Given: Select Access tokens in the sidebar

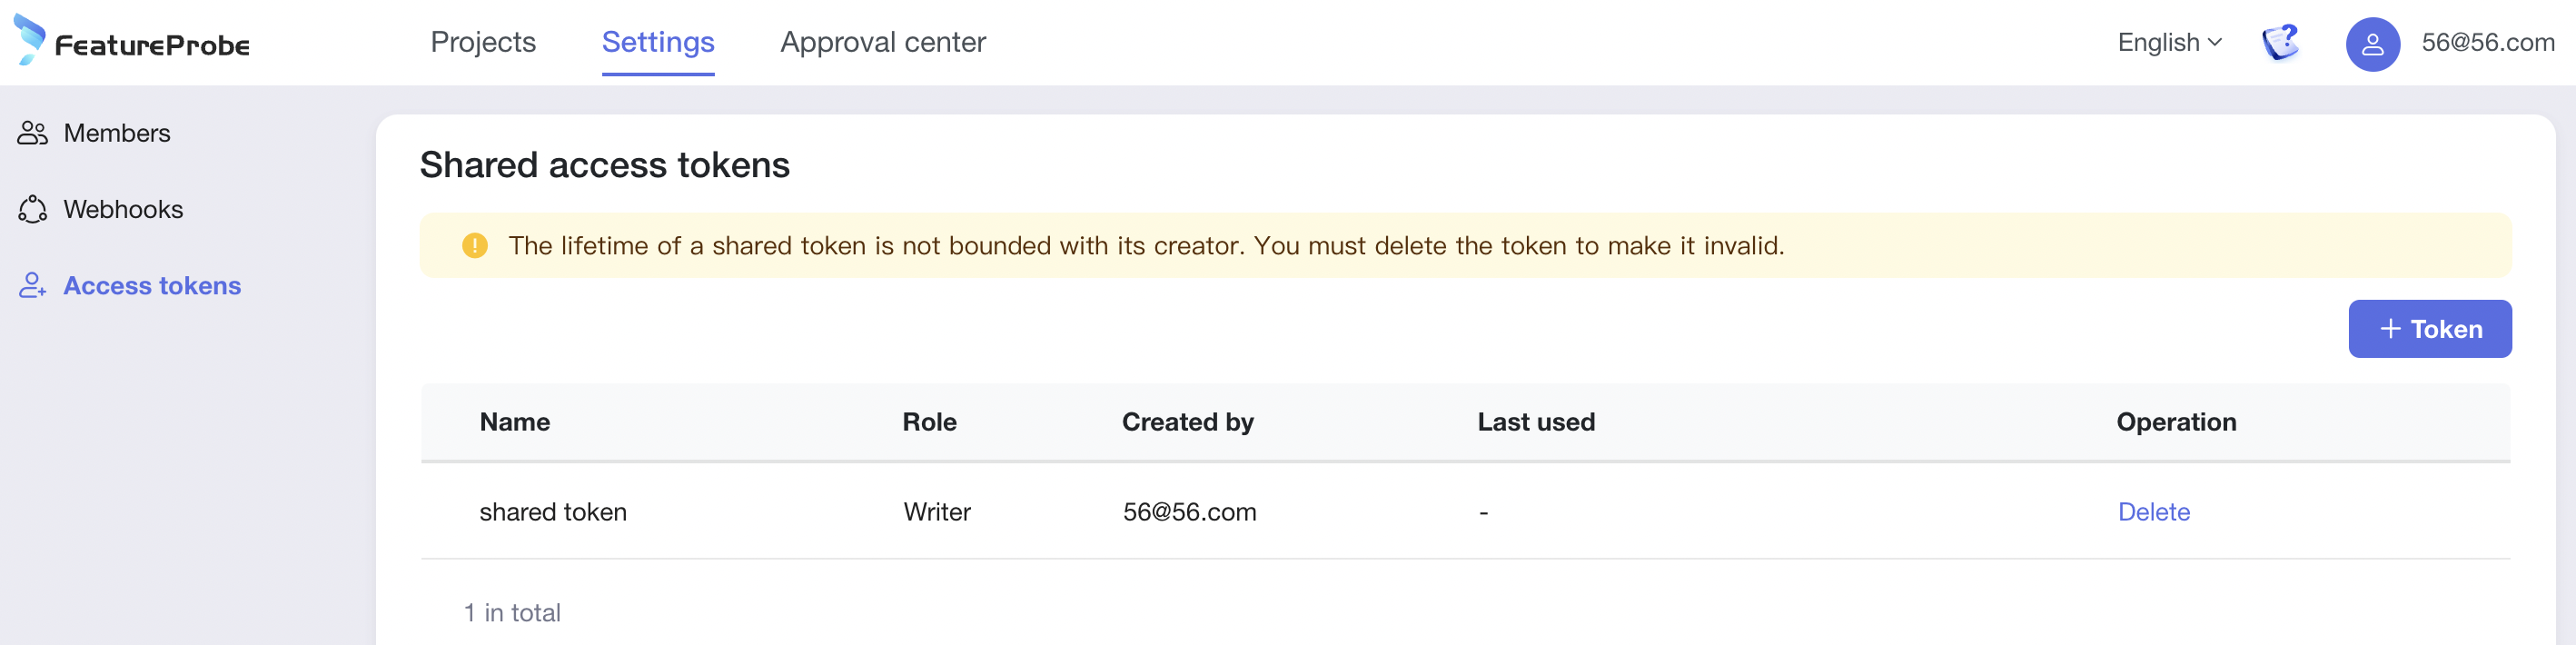Looking at the screenshot, I should click(x=152, y=286).
